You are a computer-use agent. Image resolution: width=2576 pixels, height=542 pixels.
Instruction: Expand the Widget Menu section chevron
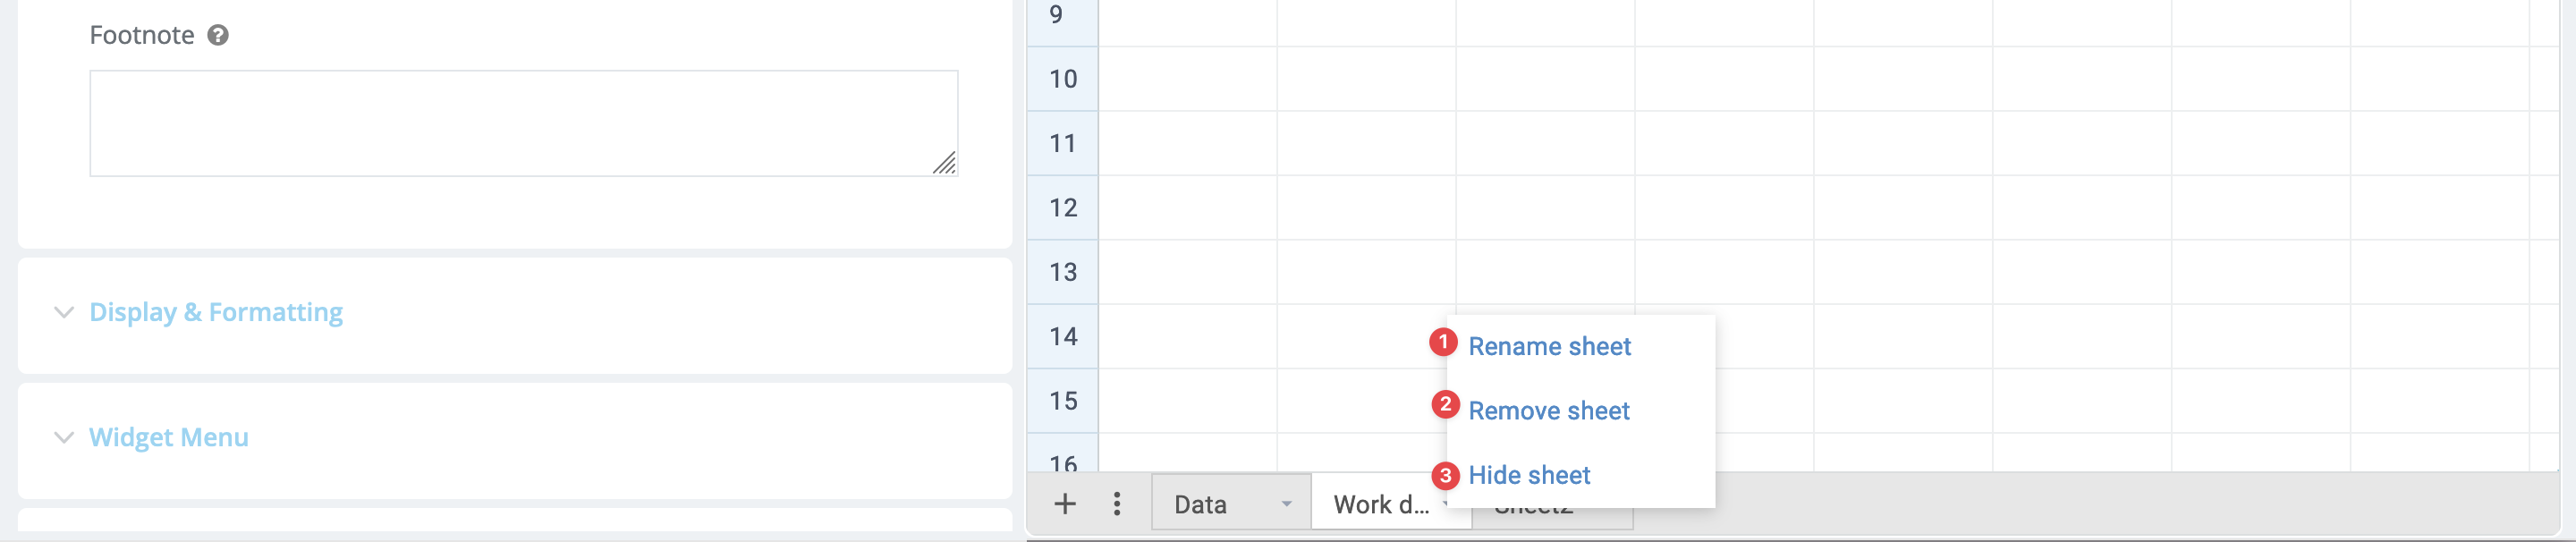[x=64, y=437]
